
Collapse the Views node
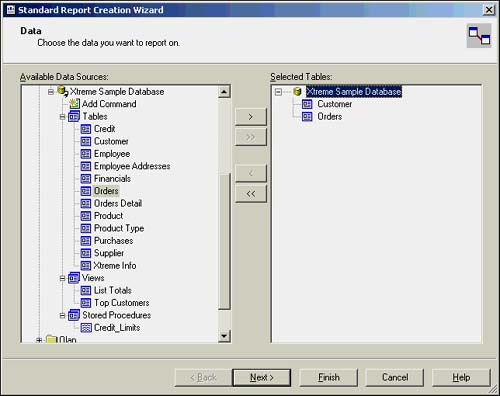tap(62, 278)
